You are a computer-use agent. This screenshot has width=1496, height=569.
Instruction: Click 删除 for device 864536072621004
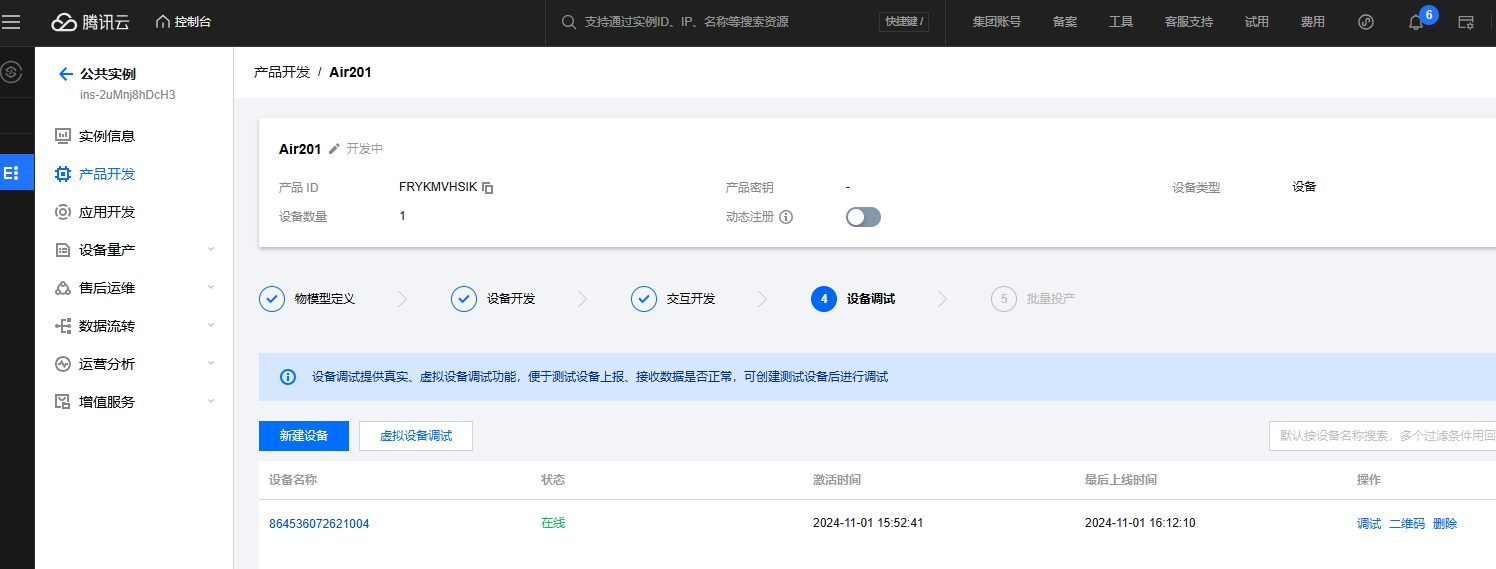click(x=1445, y=524)
